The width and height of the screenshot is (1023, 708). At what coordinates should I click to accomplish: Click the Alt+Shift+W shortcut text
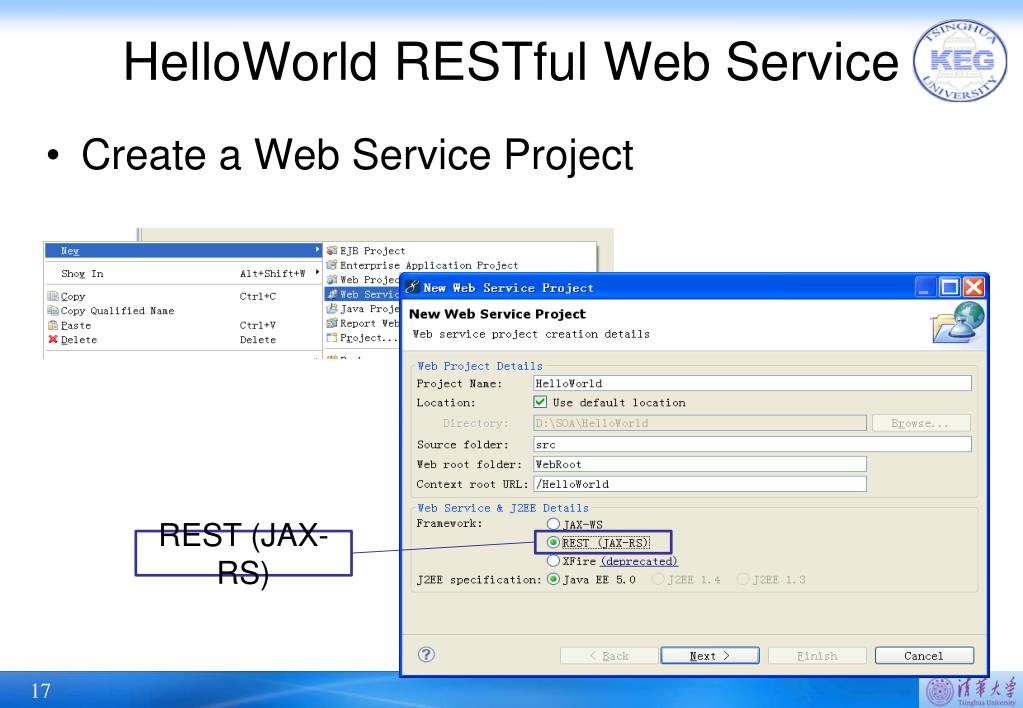tap(272, 273)
